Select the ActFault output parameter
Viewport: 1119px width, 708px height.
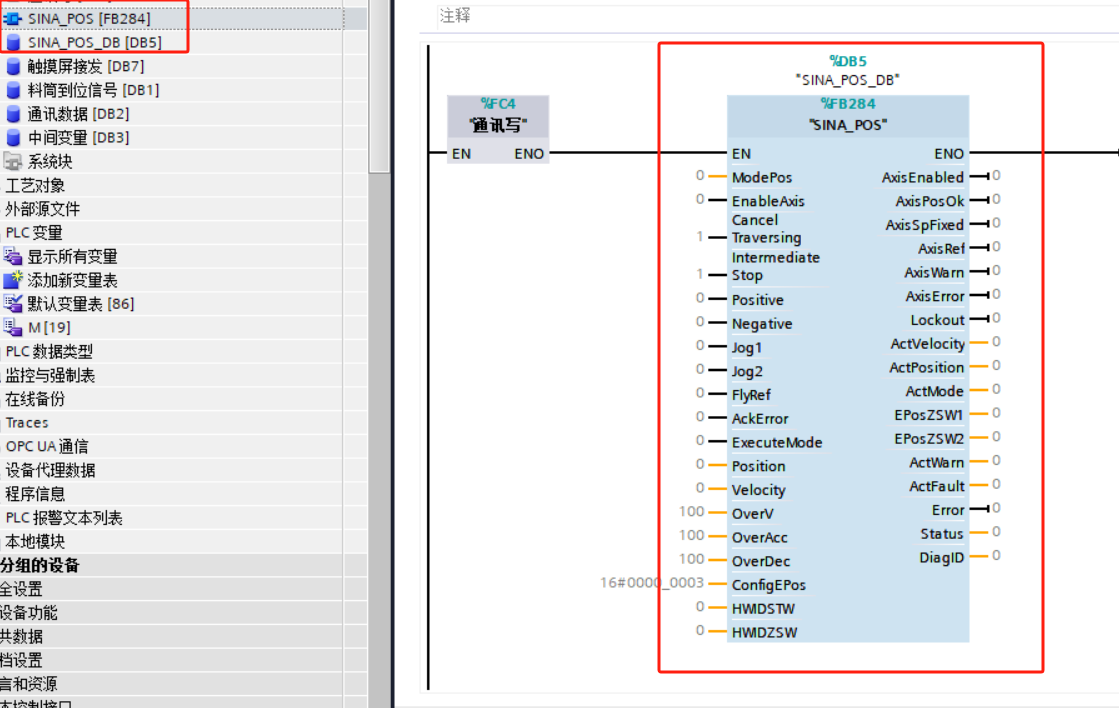pyautogui.click(x=936, y=486)
